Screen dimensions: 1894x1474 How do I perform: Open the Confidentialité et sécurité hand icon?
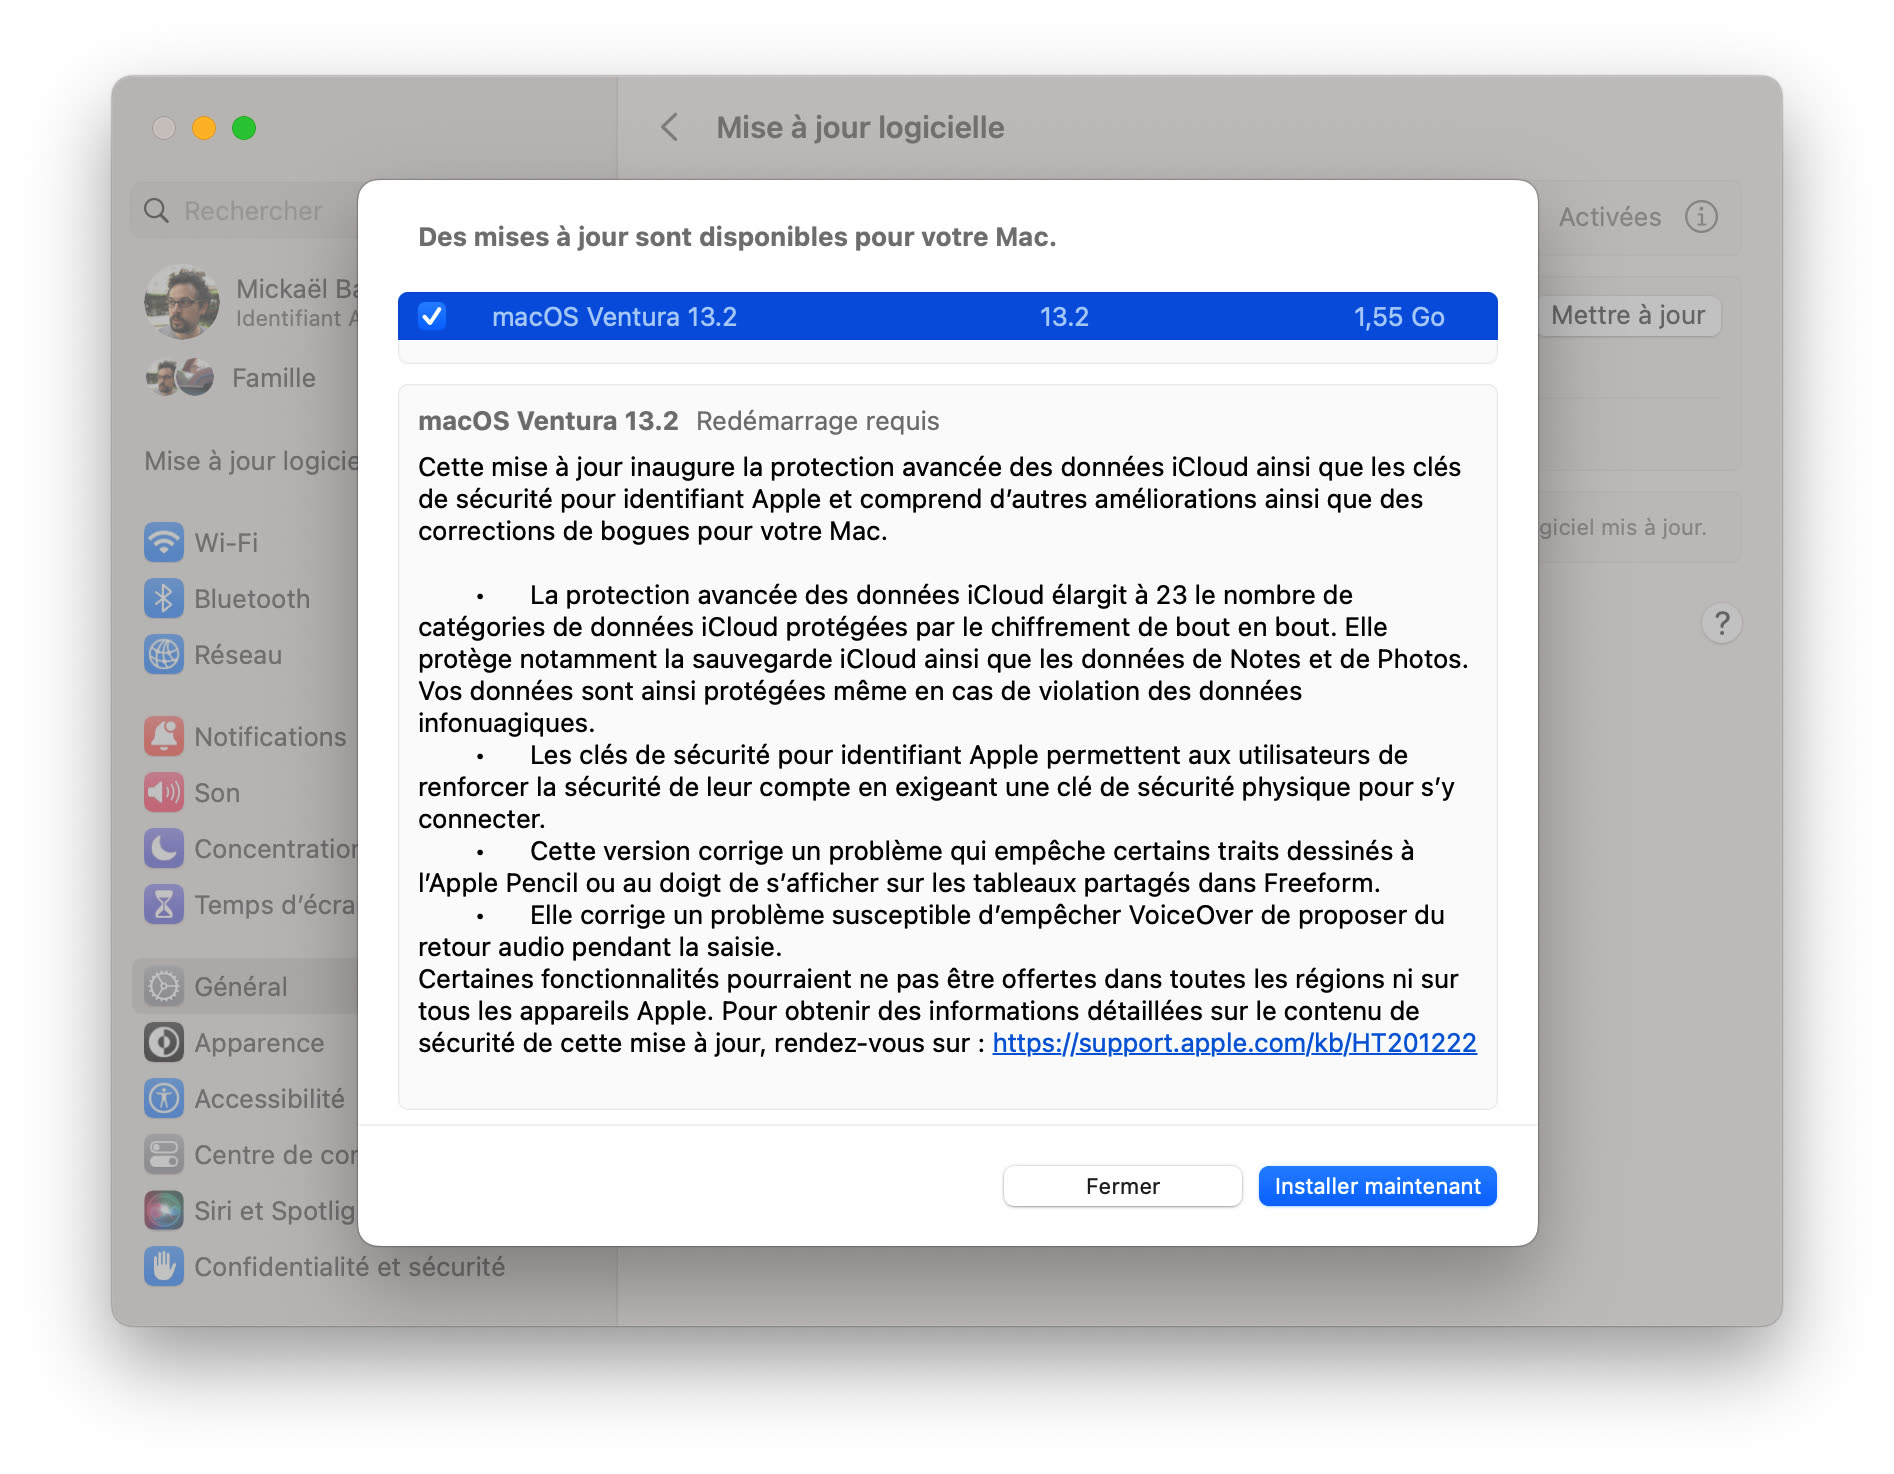click(x=164, y=1266)
